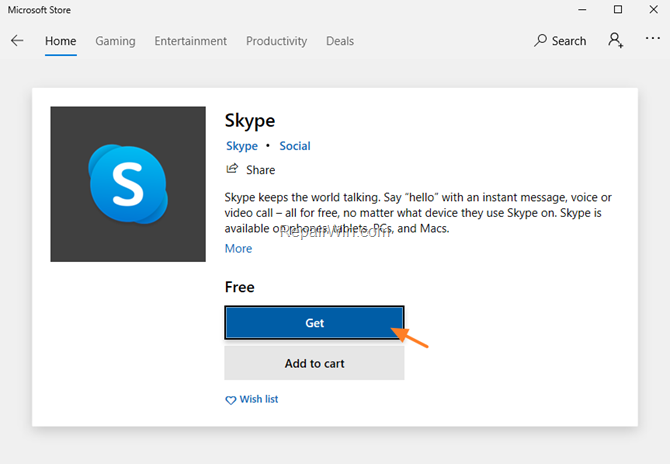Maximize the Microsoft Store window

pos(618,9)
